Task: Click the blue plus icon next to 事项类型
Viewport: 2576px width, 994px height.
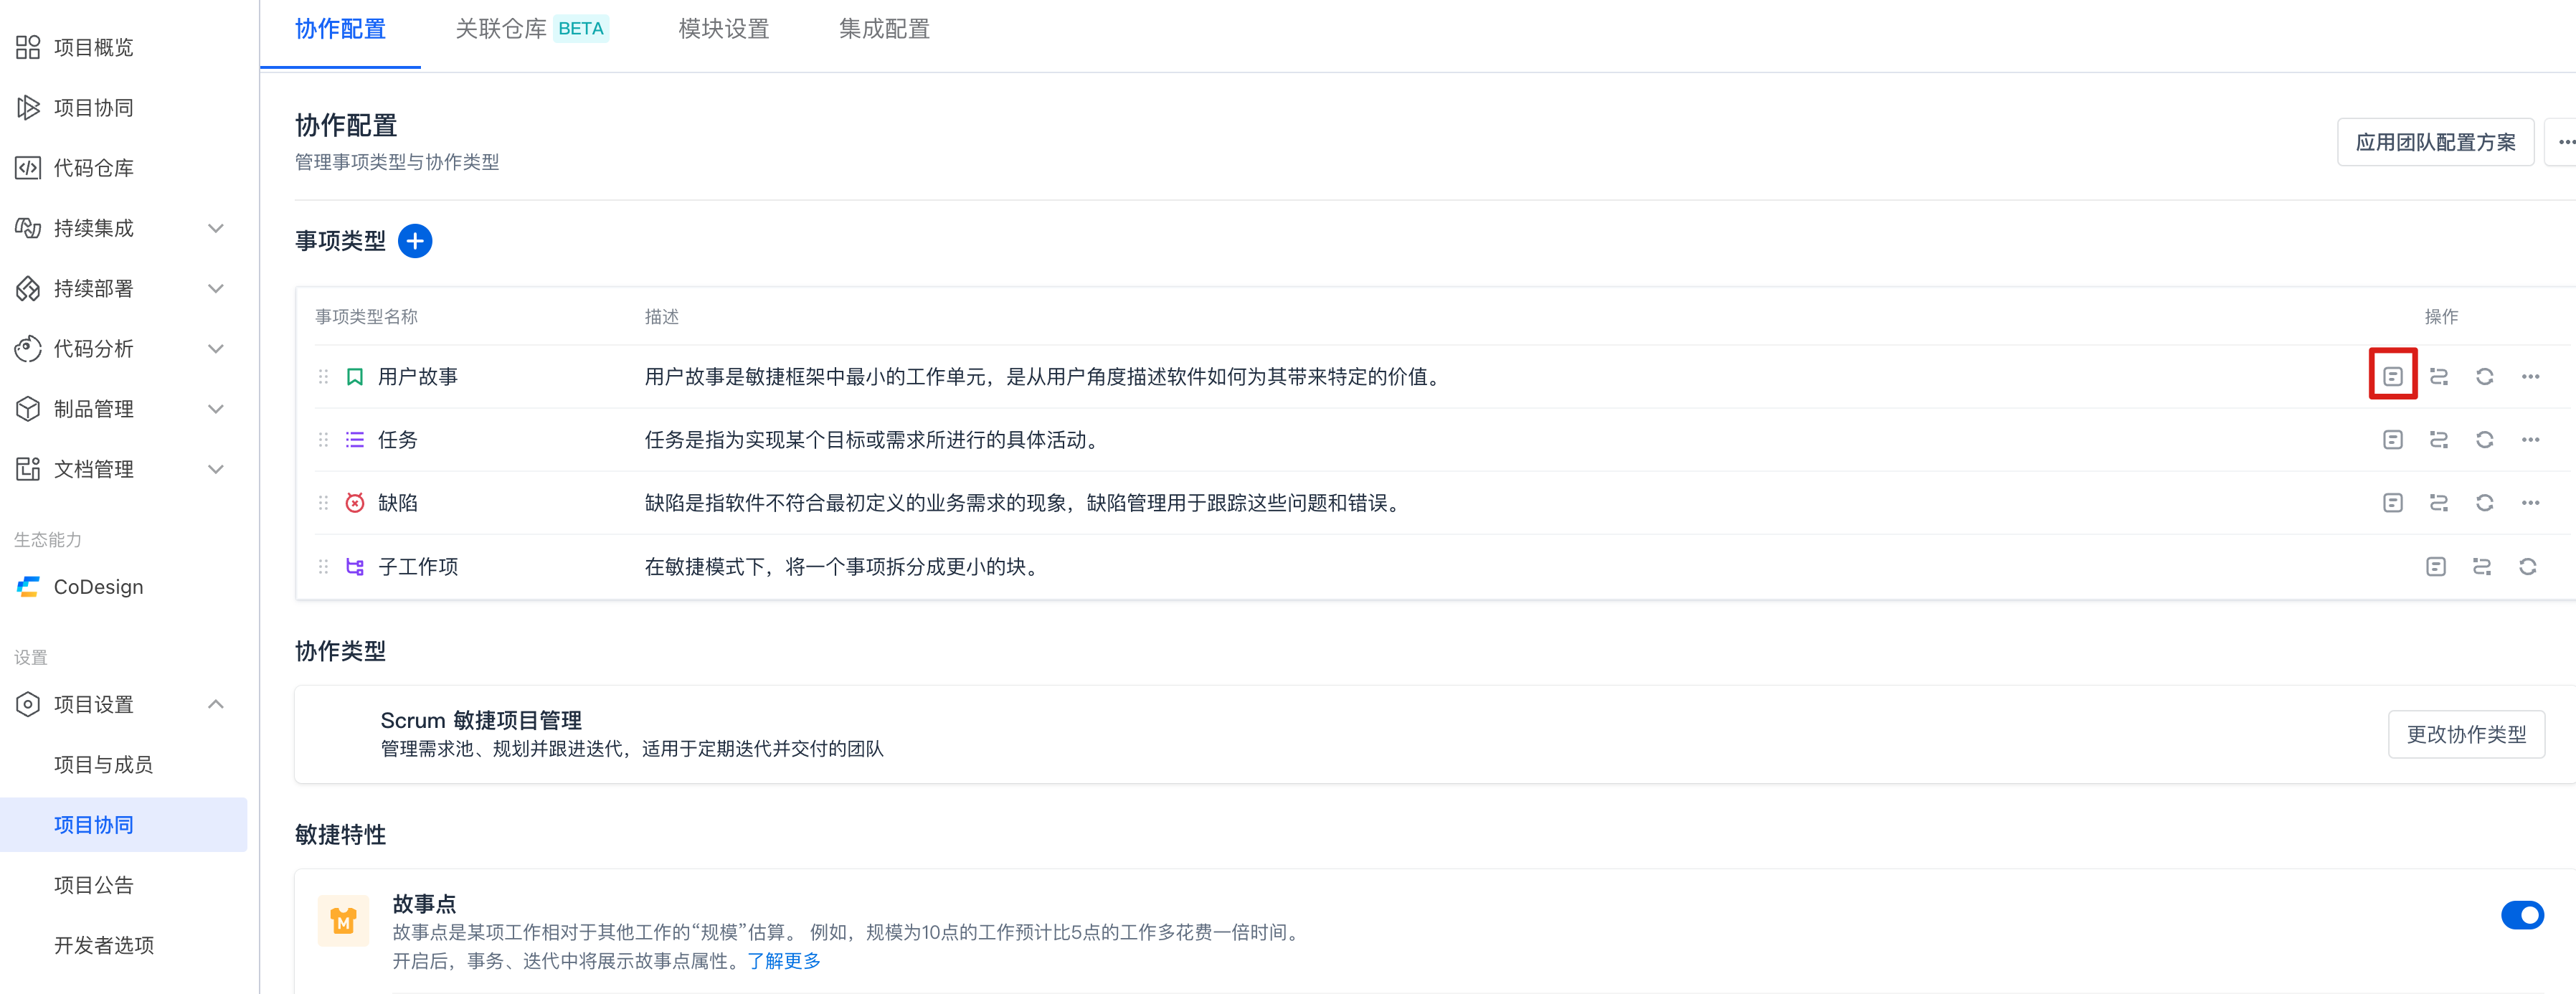Action: pos(415,241)
